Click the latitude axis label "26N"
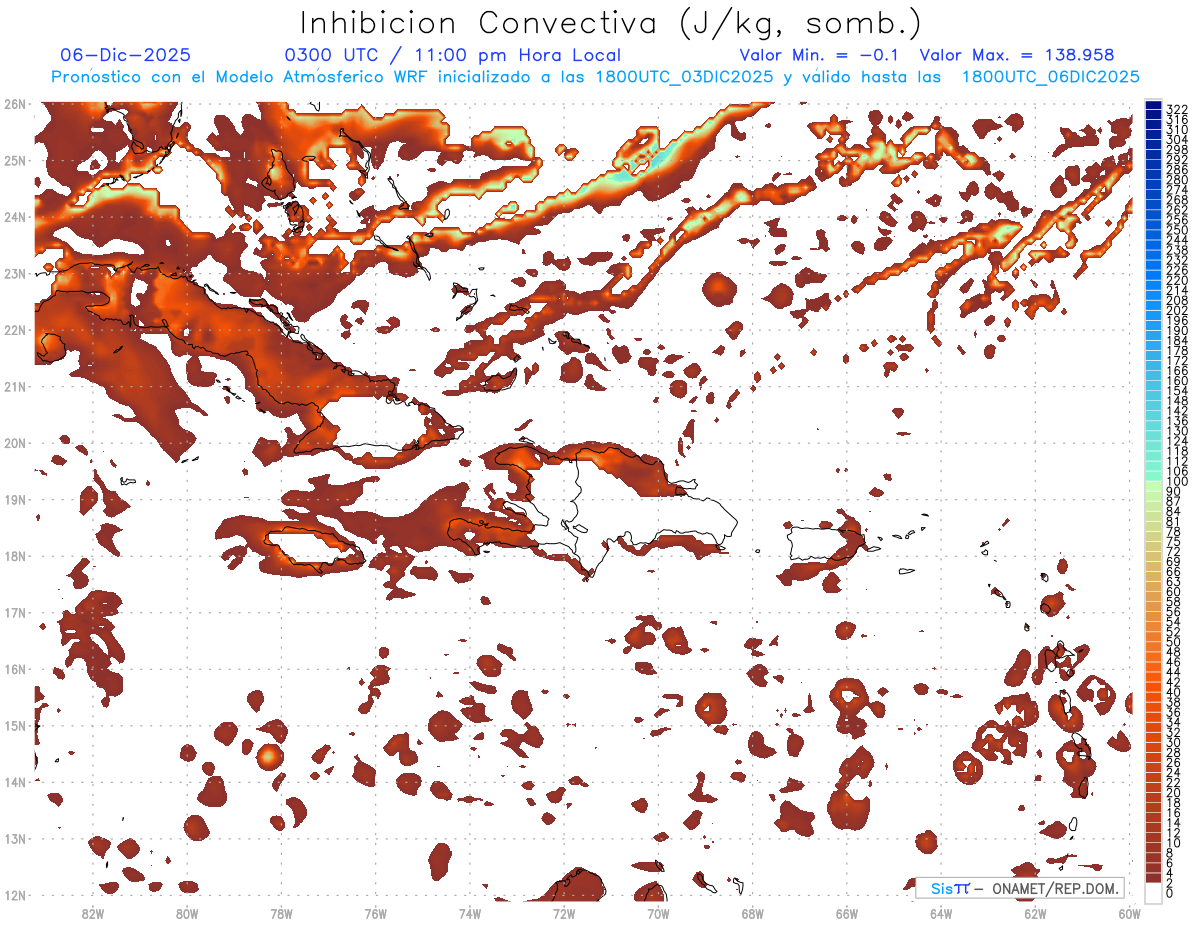The height and width of the screenshot is (927, 1200). point(14,103)
